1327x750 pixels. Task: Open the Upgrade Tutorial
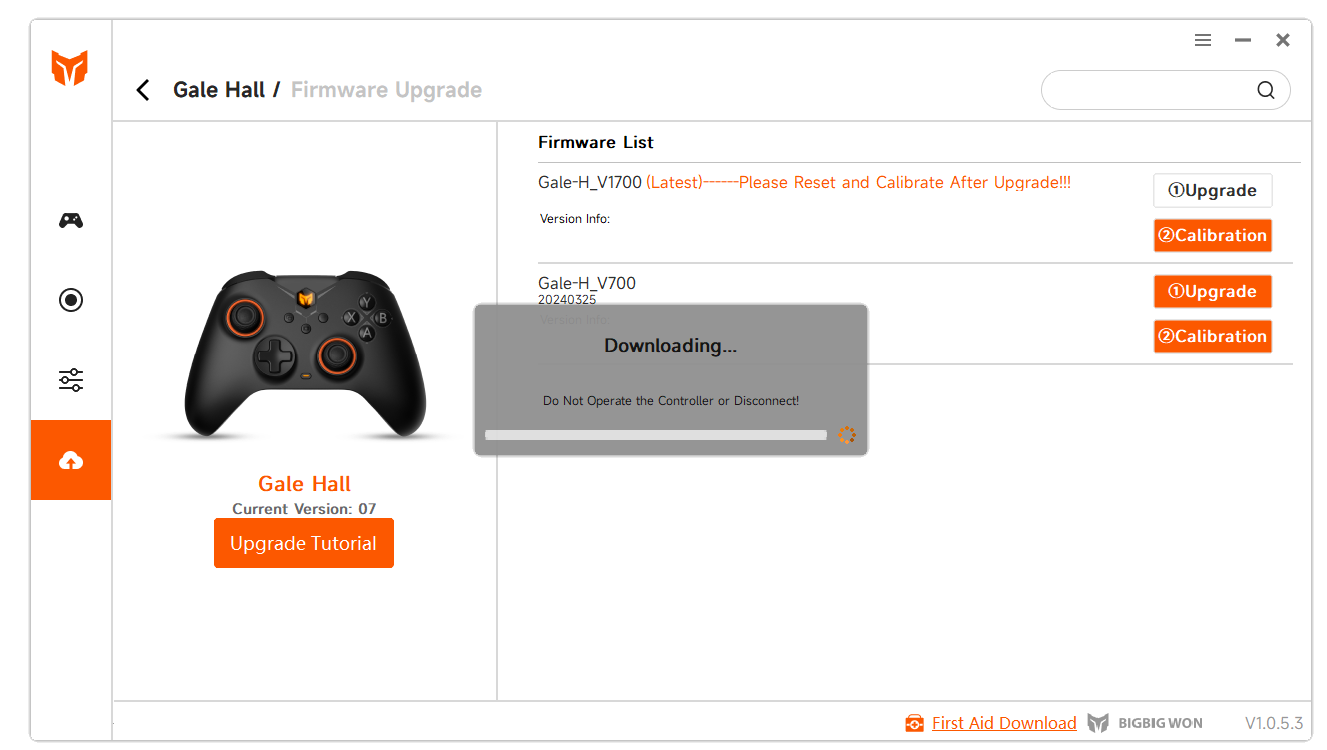304,543
